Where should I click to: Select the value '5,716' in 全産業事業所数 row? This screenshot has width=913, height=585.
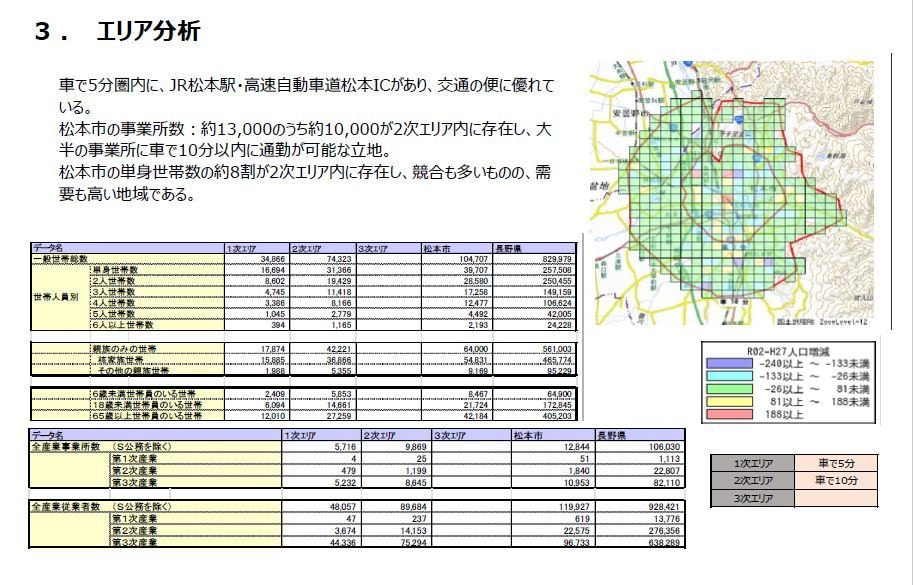tap(345, 447)
